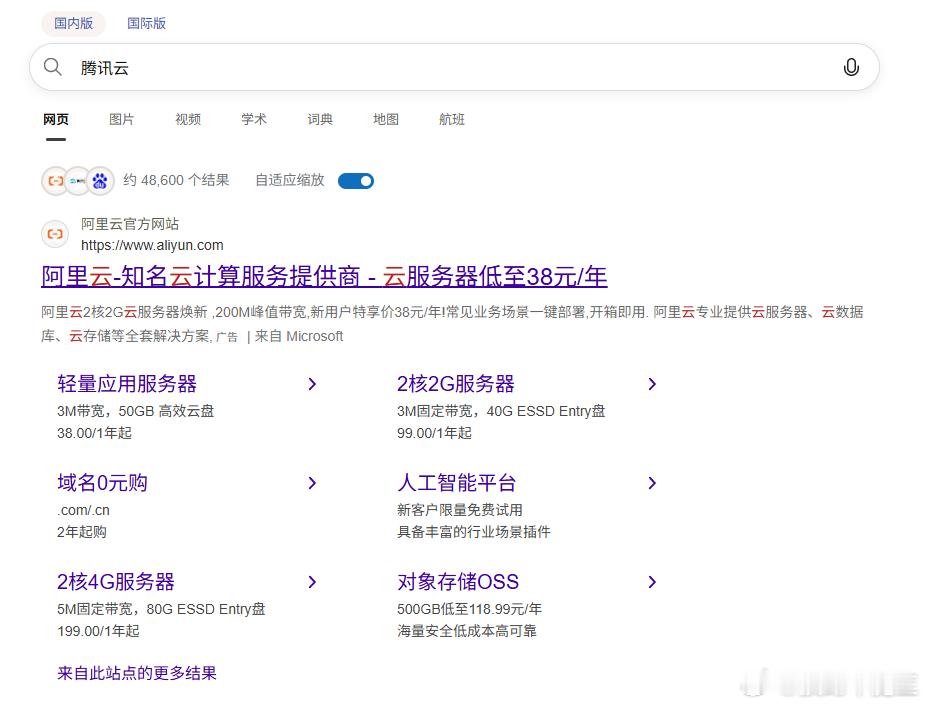Open the 视频 search tab

point(188,120)
